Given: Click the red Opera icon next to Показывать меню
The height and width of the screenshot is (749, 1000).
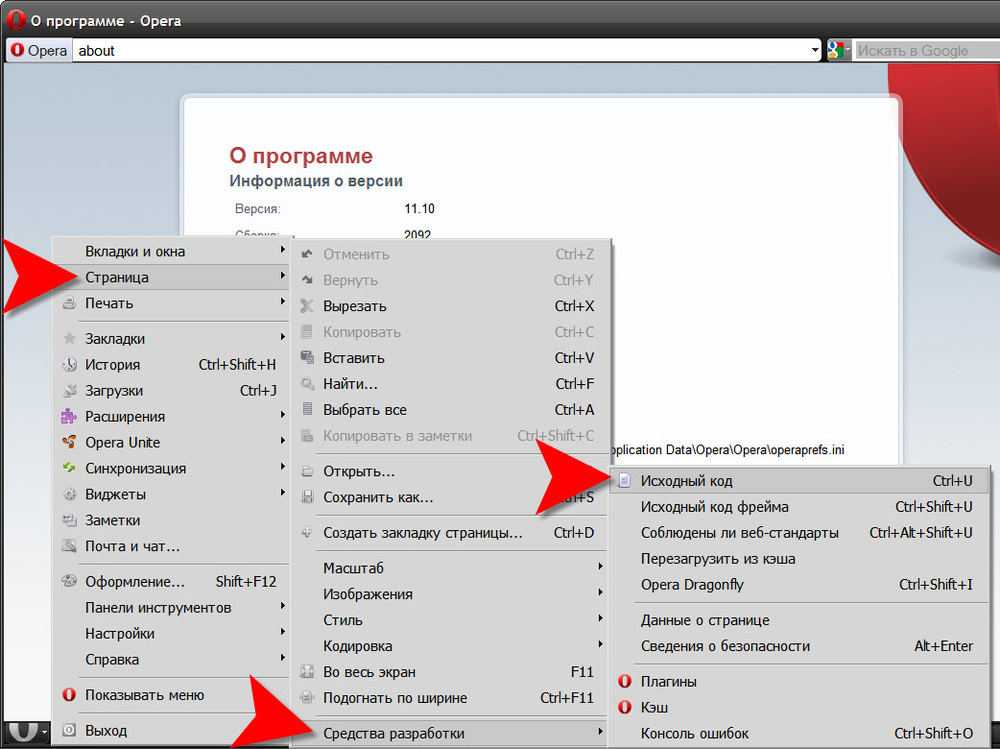Looking at the screenshot, I should tap(69, 695).
